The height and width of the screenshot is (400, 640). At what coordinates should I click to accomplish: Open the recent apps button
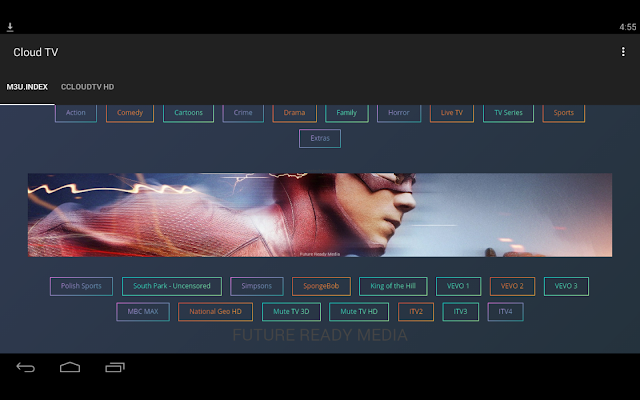(115, 367)
